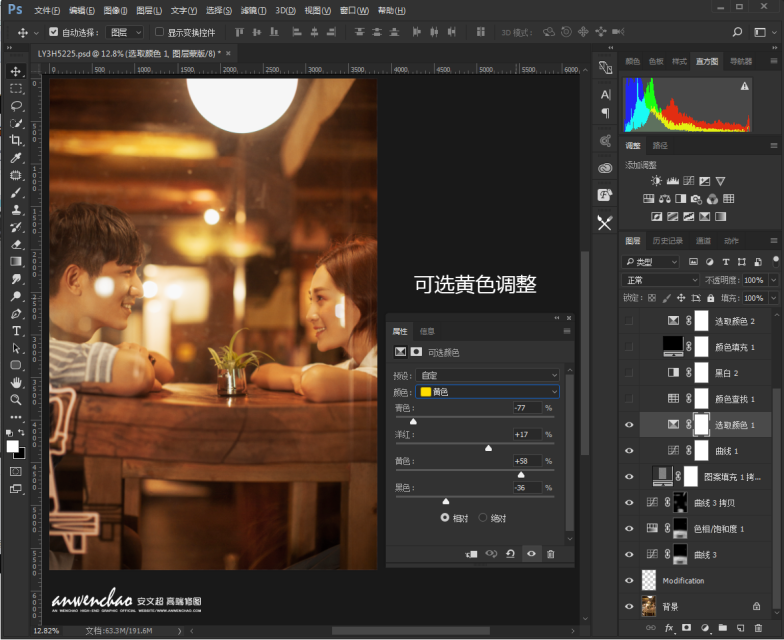Open Layers panel flyout menu
The image size is (784, 640).
pyautogui.click(x=774, y=240)
